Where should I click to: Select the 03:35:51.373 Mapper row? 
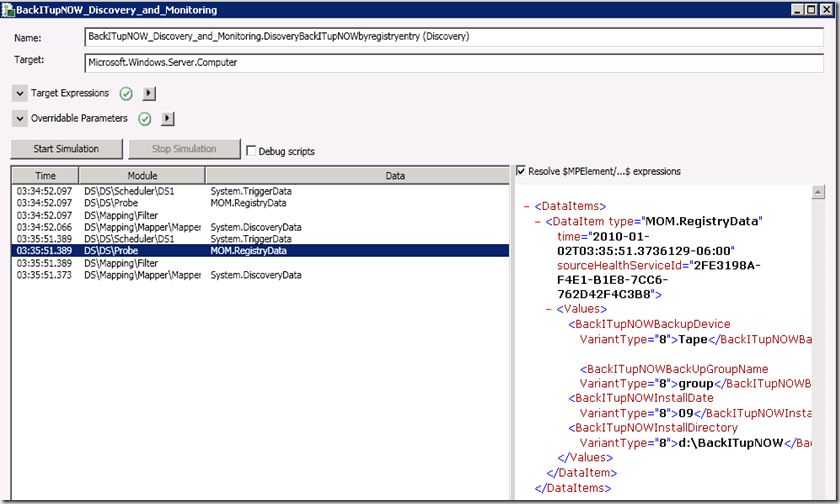tap(260, 275)
